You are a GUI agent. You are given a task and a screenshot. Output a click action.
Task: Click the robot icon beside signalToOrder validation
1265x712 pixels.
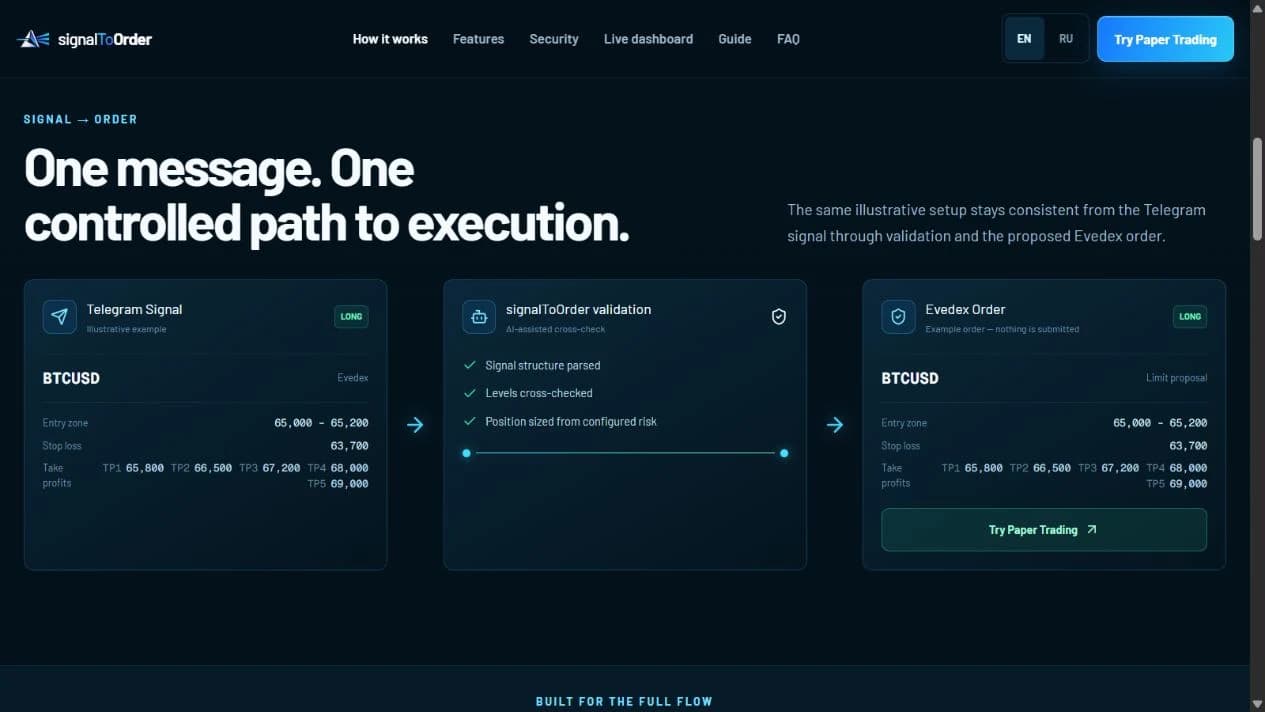pyautogui.click(x=479, y=317)
